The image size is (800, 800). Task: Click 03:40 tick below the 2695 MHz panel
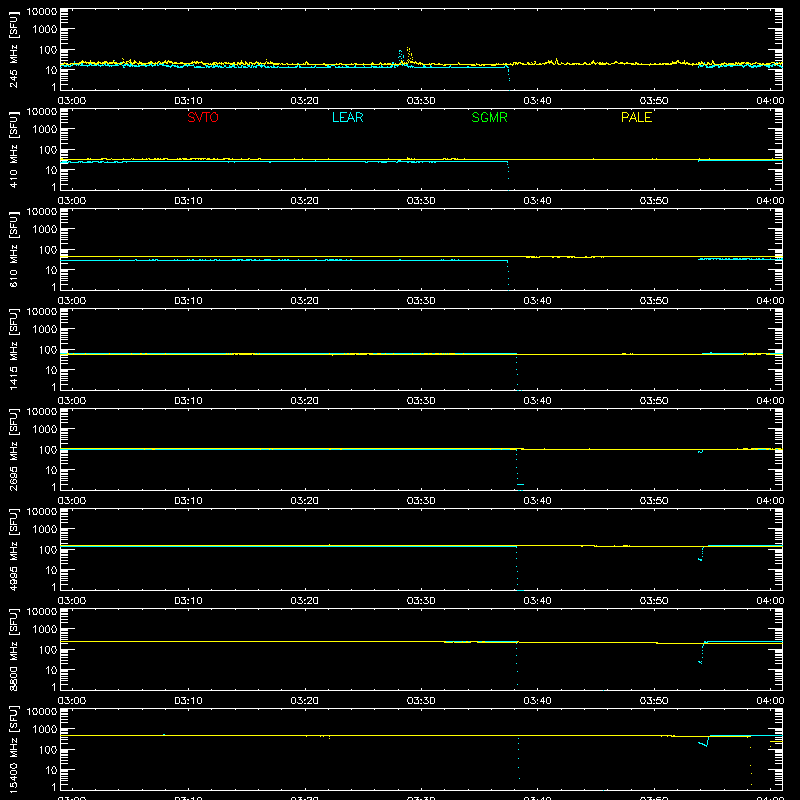537,501
